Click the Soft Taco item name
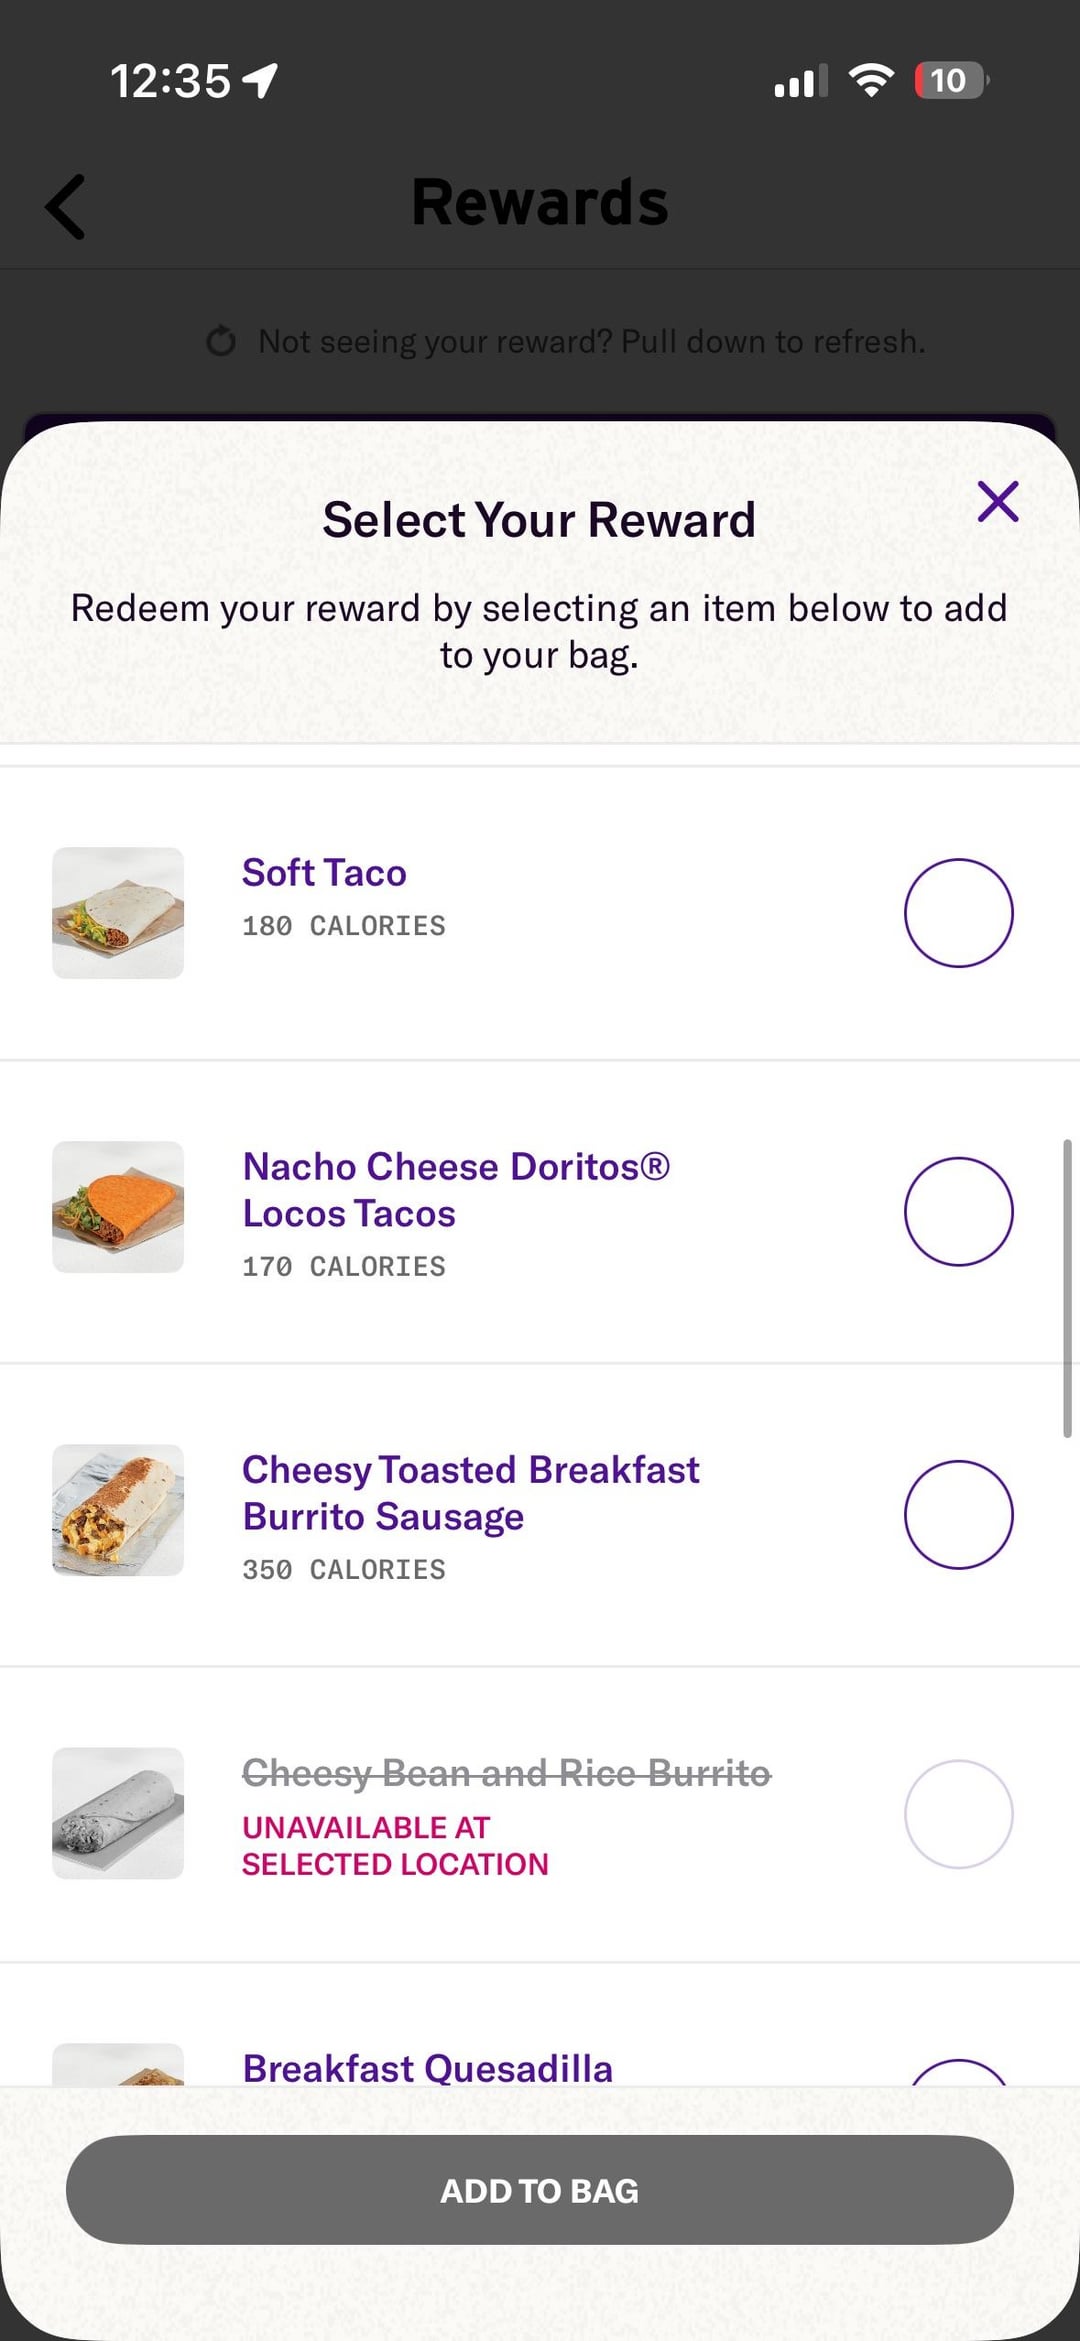Screen dimensions: 1080x2341 point(324,873)
